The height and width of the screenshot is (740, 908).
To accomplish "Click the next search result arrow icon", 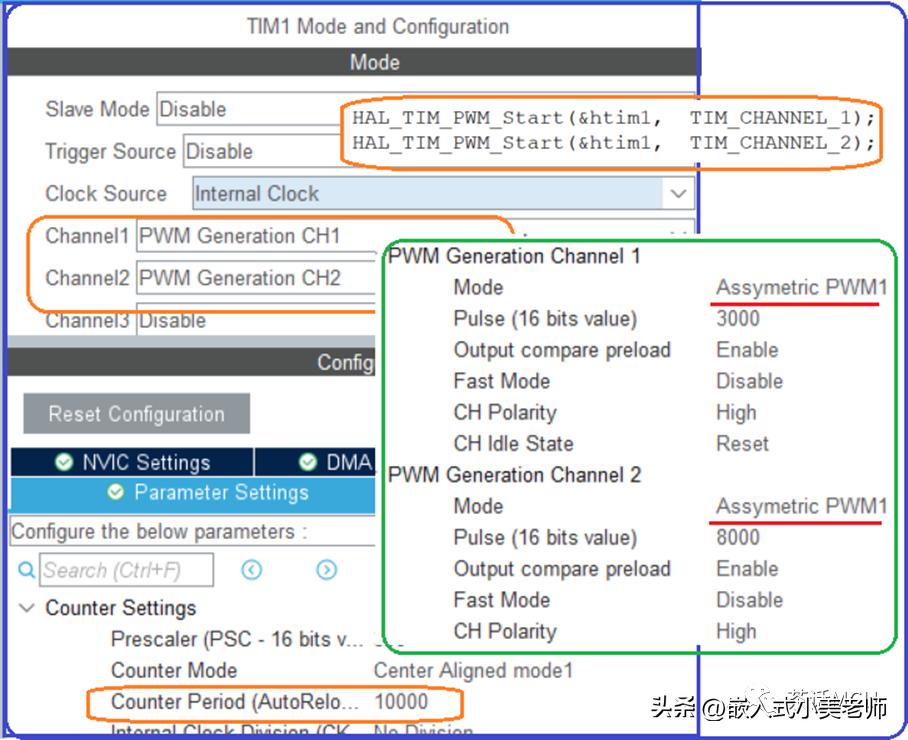I will pyautogui.click(x=327, y=571).
